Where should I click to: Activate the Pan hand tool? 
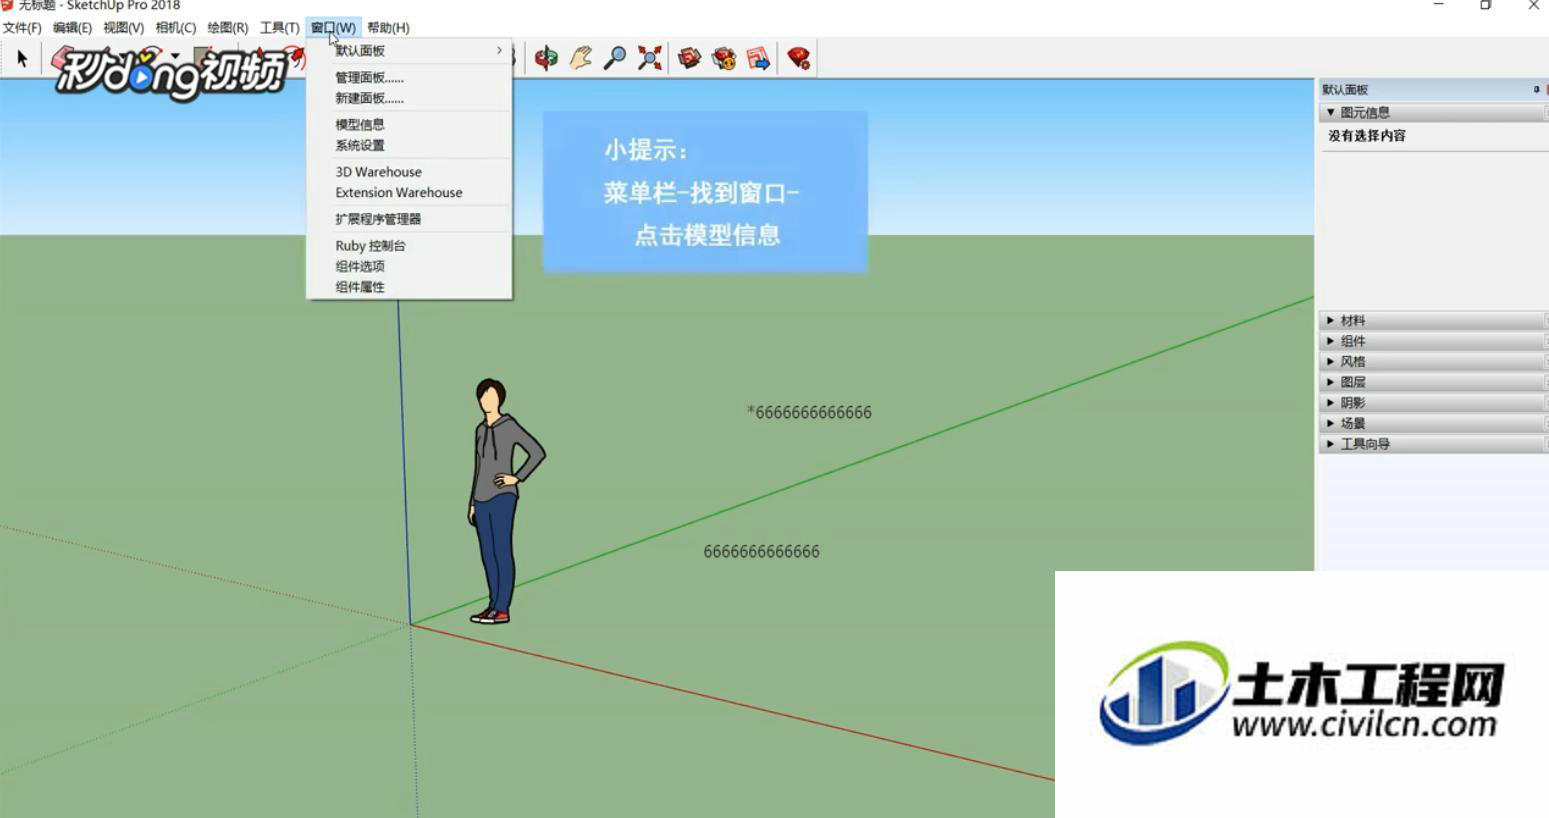coord(581,58)
